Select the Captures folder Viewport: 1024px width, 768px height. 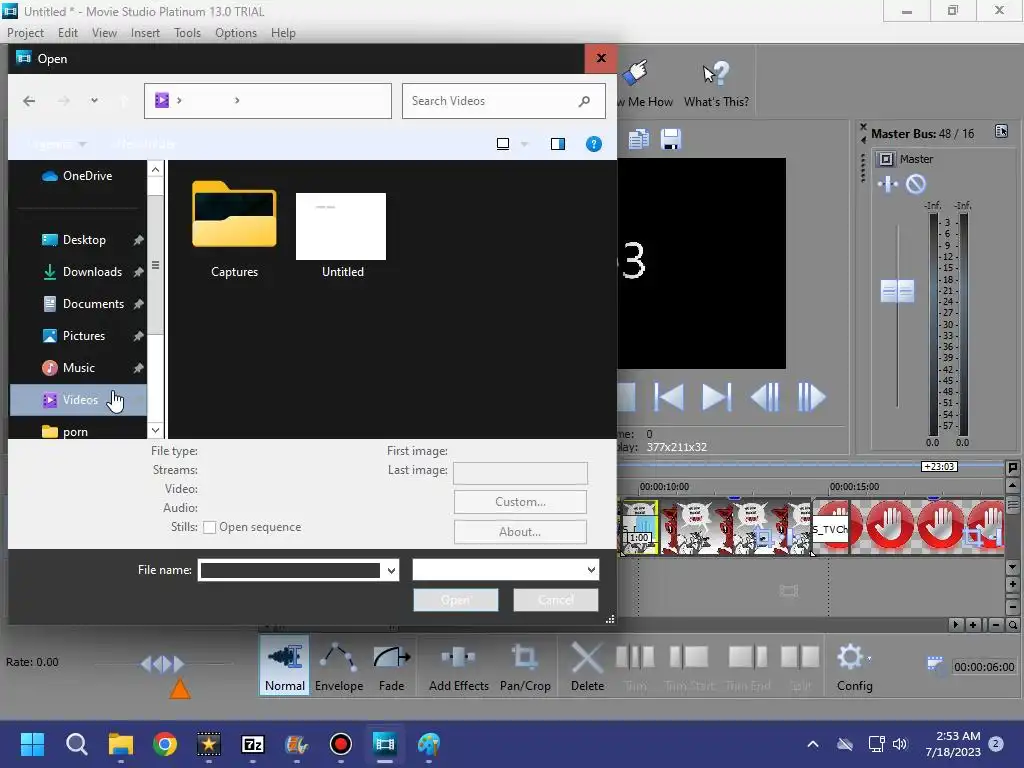234,229
